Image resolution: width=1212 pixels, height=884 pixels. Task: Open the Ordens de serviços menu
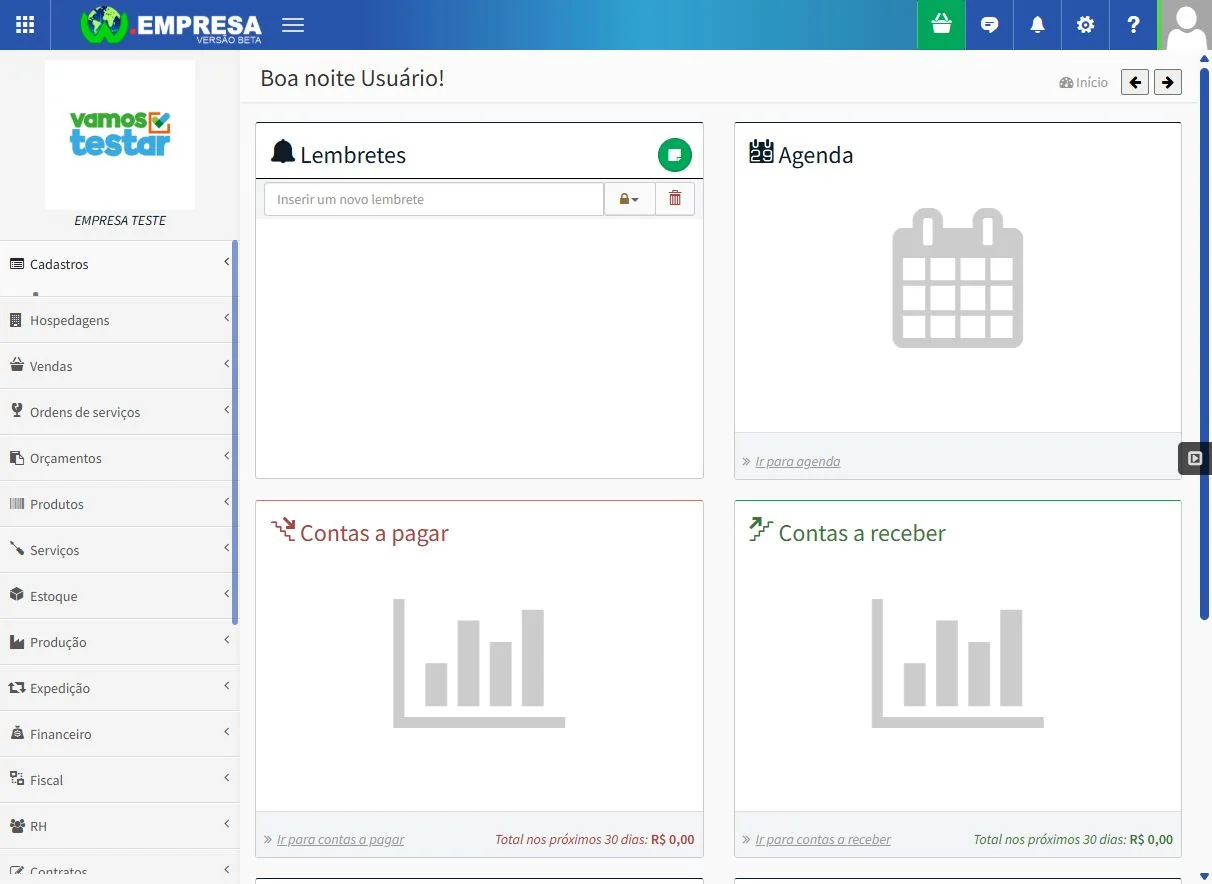pyautogui.click(x=120, y=412)
